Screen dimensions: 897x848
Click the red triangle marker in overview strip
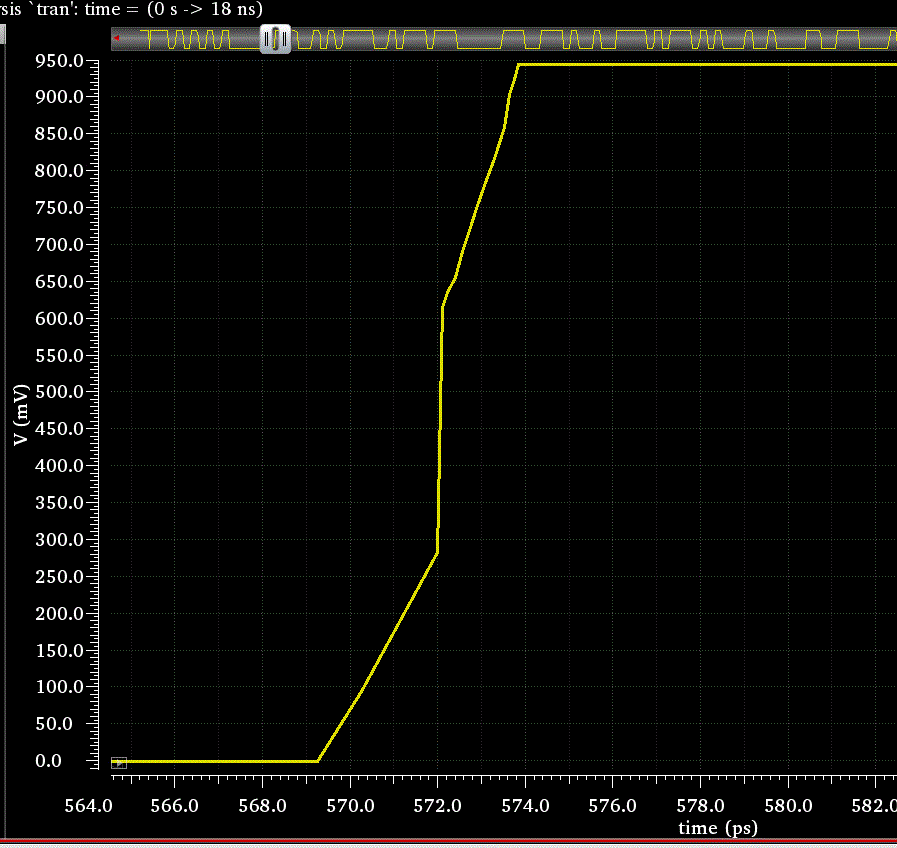[117, 38]
